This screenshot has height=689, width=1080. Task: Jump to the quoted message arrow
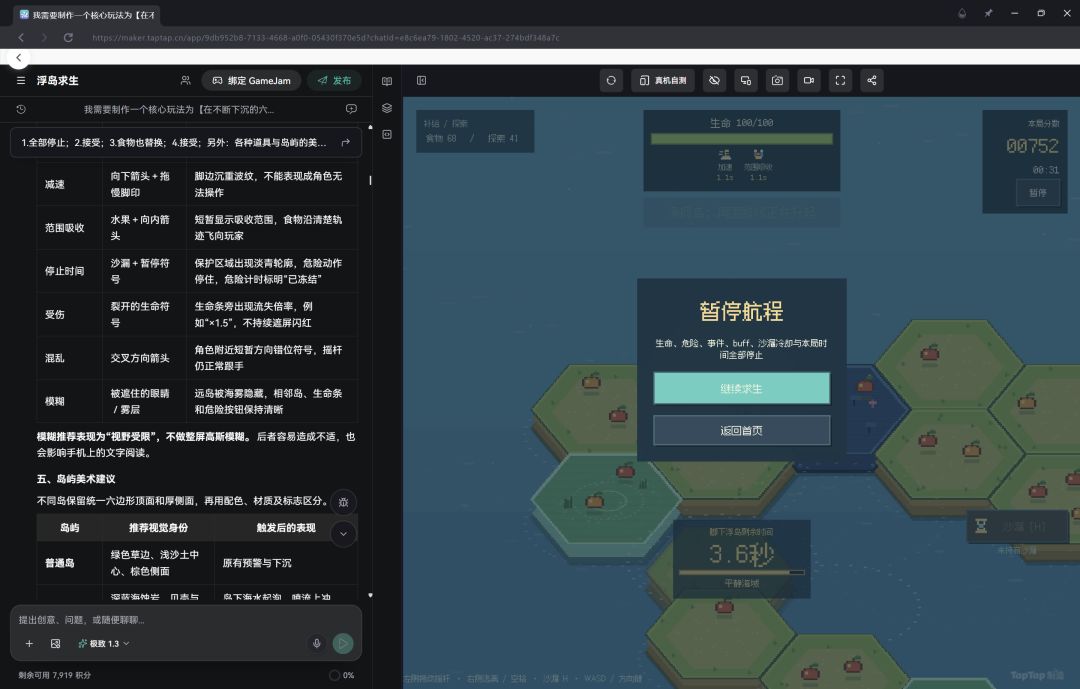click(x=346, y=143)
